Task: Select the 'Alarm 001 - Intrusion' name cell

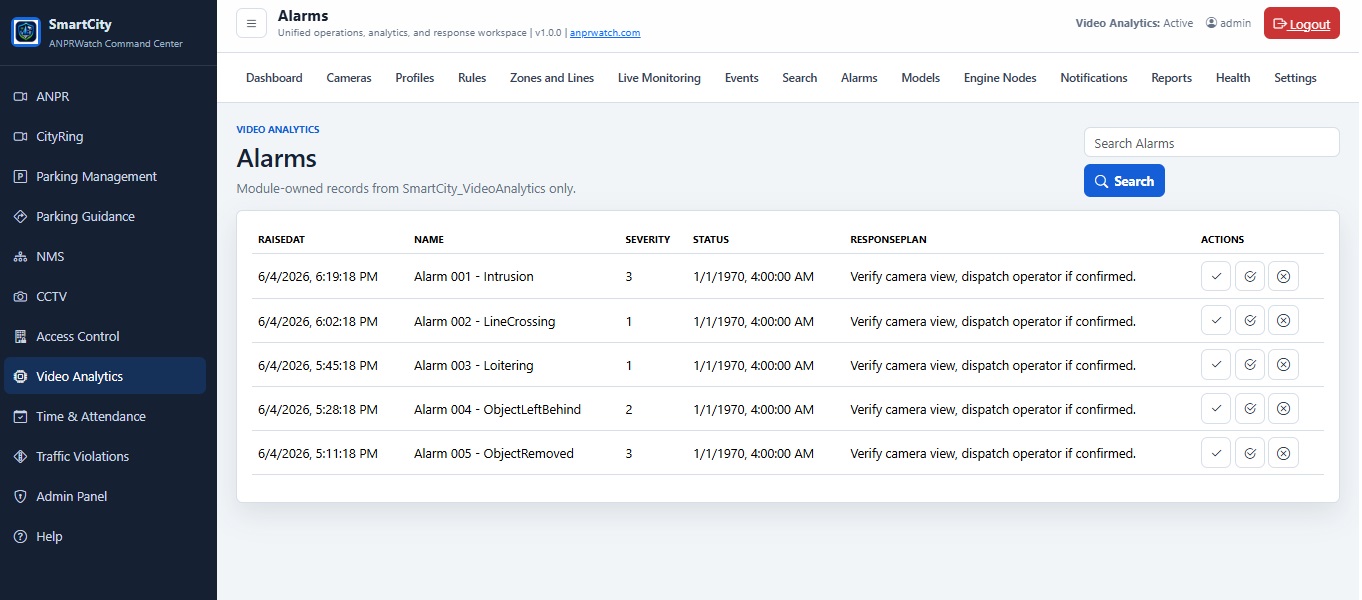Action: click(474, 277)
